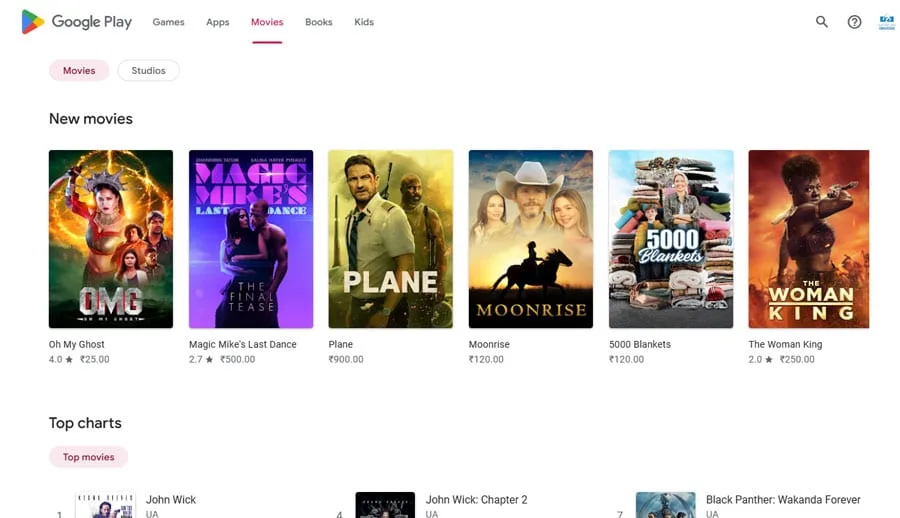Click The Woman King title text
The image size is (900, 518).
(x=785, y=344)
